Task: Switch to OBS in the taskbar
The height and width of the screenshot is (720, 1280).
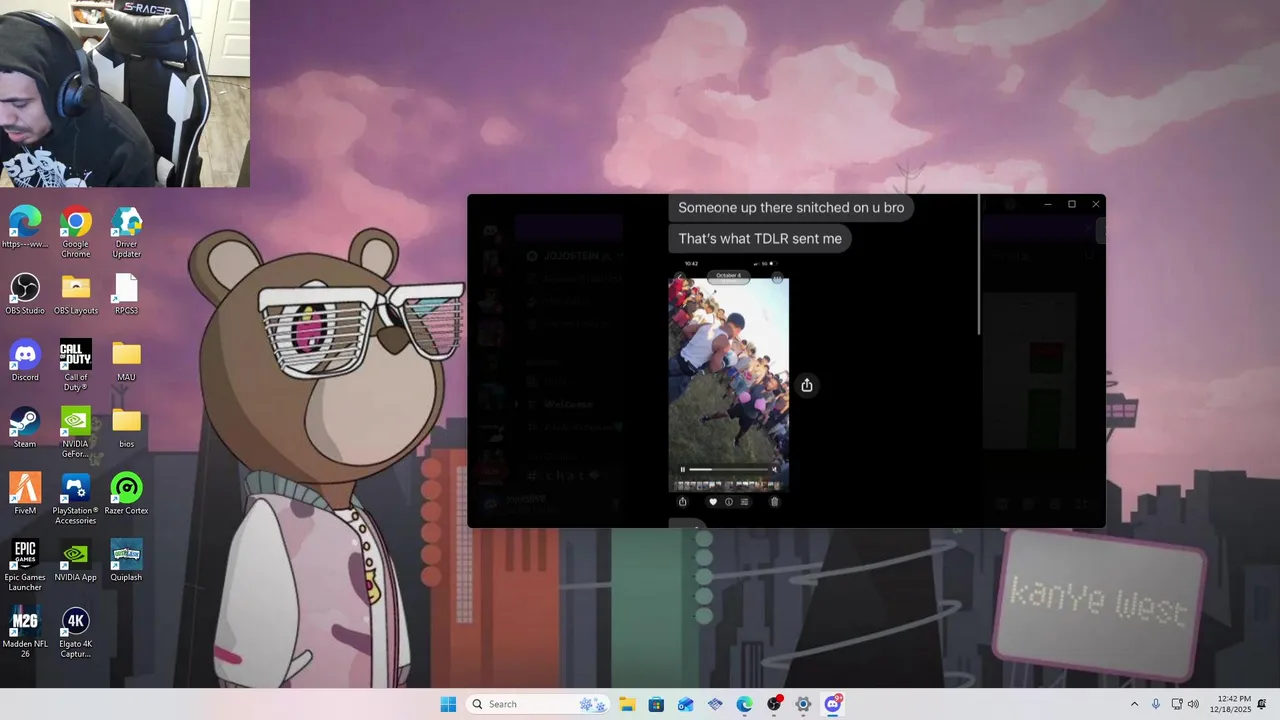Action: (x=774, y=704)
